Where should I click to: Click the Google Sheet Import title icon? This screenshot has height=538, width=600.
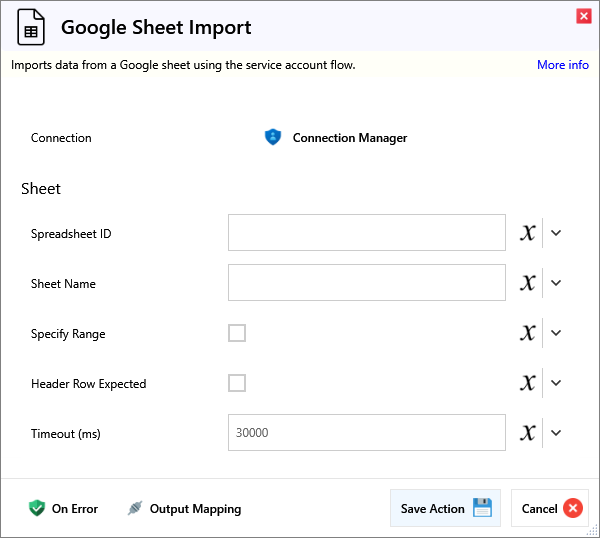coord(31,27)
